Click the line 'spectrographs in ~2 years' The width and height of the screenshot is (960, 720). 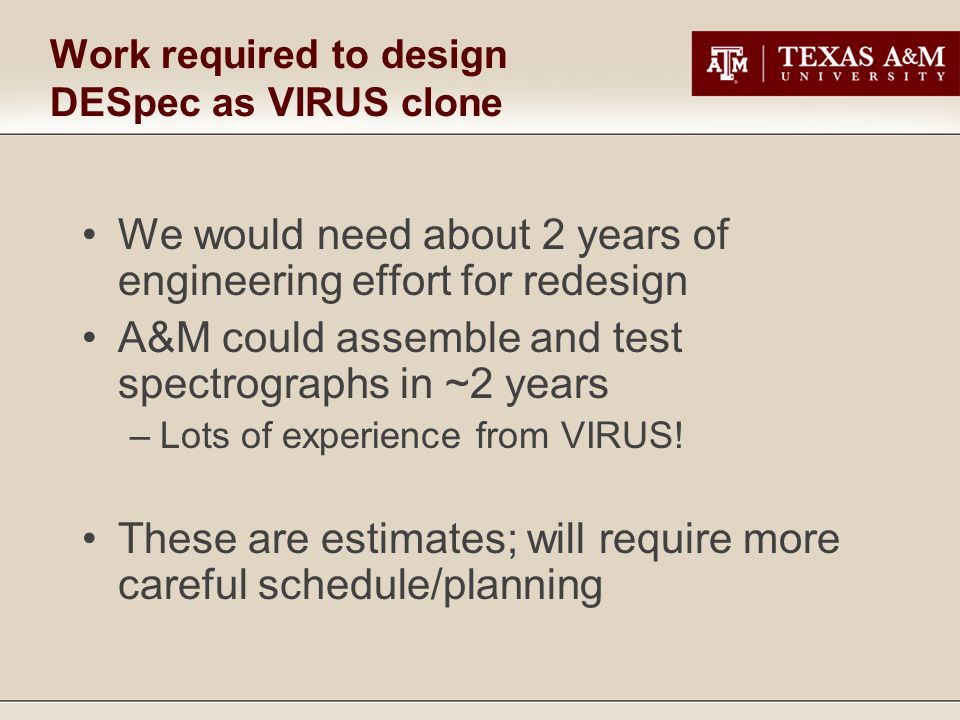coord(363,384)
